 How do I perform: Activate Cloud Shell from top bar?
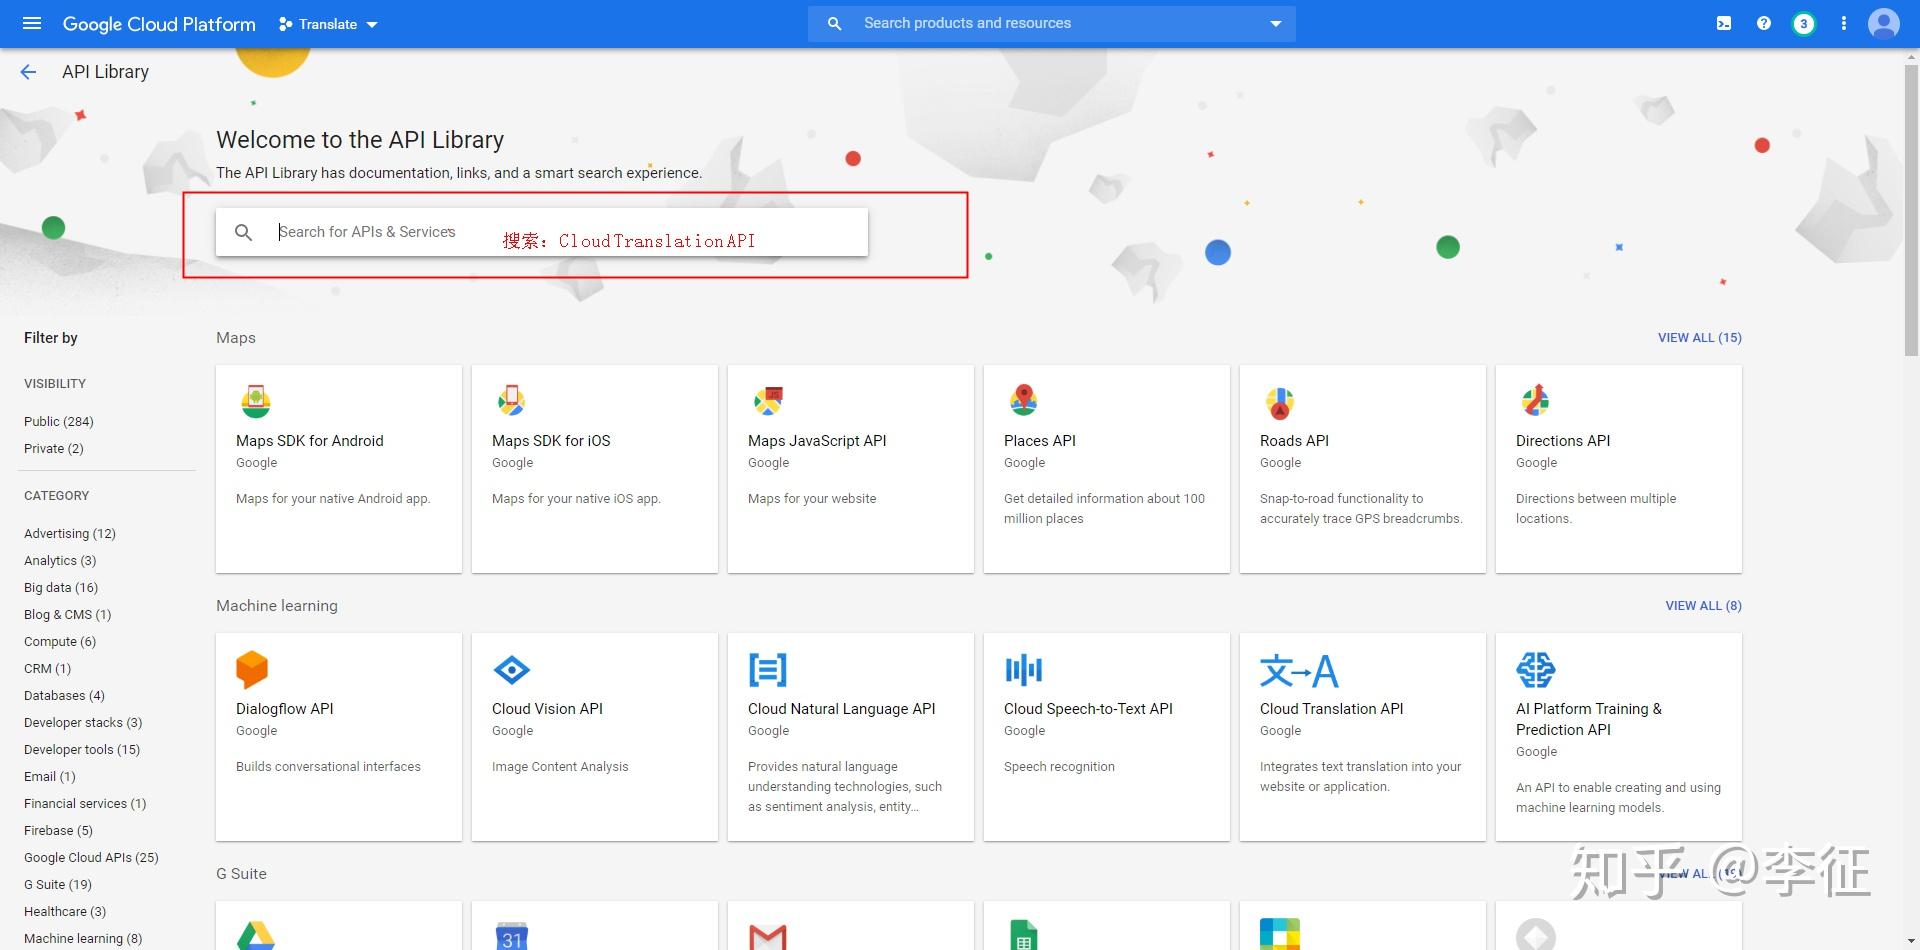(x=1724, y=24)
